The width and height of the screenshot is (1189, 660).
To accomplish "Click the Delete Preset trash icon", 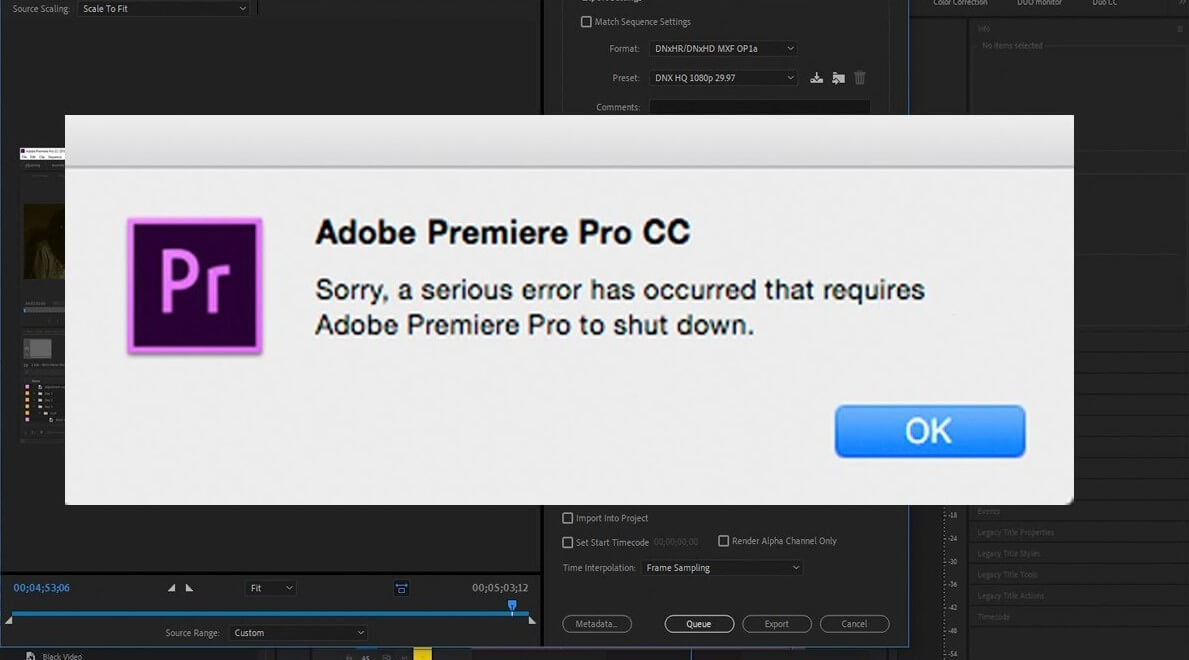I will (x=859, y=77).
